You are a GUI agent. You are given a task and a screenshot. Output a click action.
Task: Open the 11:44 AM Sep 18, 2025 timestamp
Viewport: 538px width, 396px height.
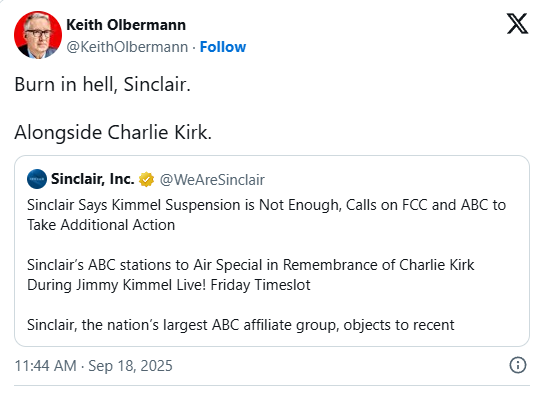[93, 365]
